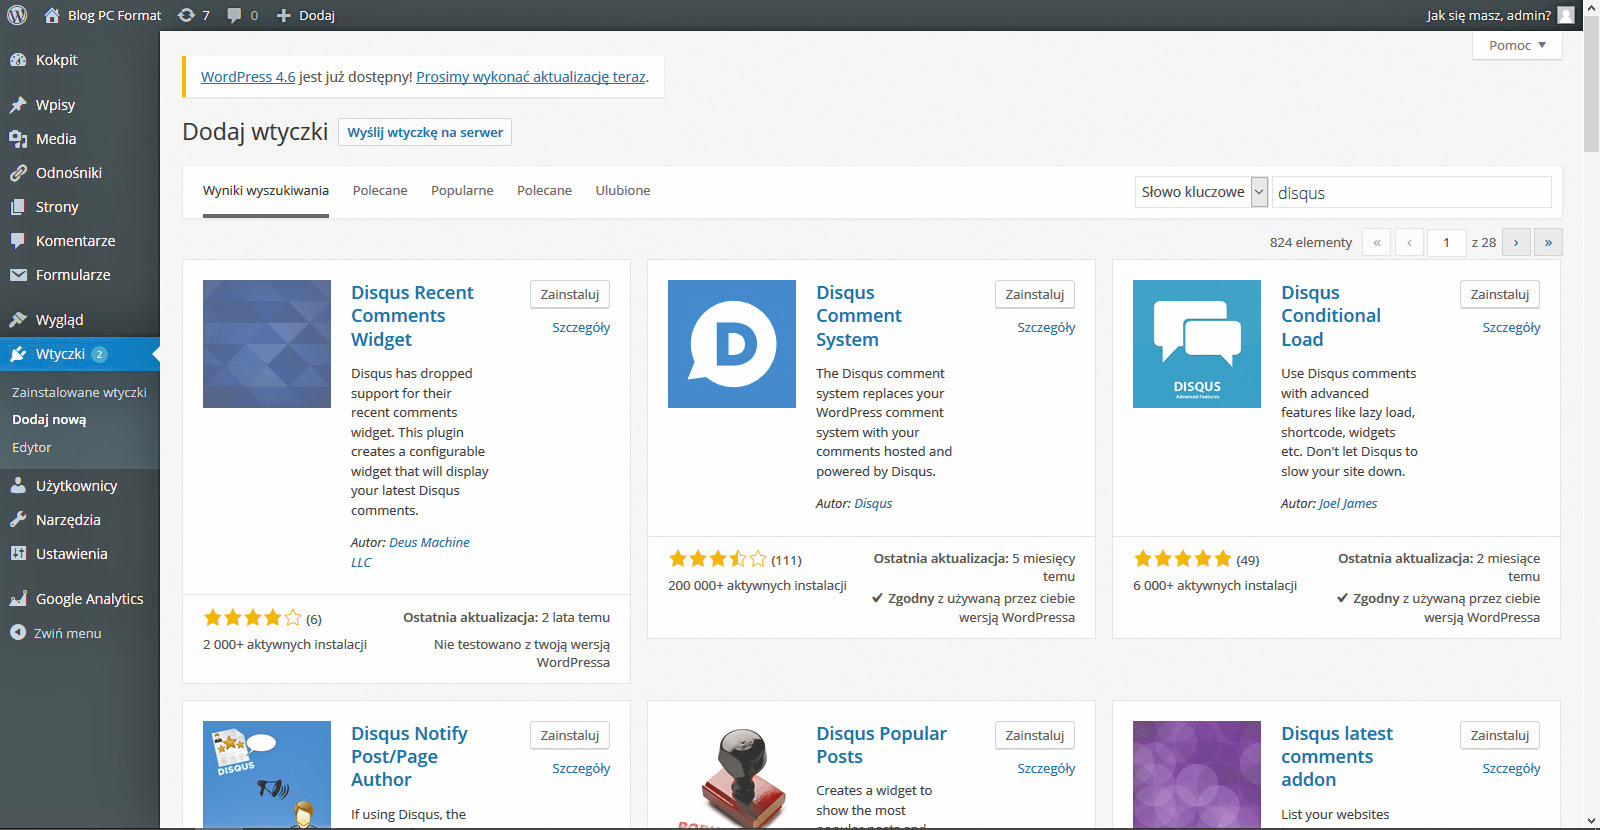Open Media from the sidebar icon
Viewport: 1600px width, 830px height.
click(18, 139)
